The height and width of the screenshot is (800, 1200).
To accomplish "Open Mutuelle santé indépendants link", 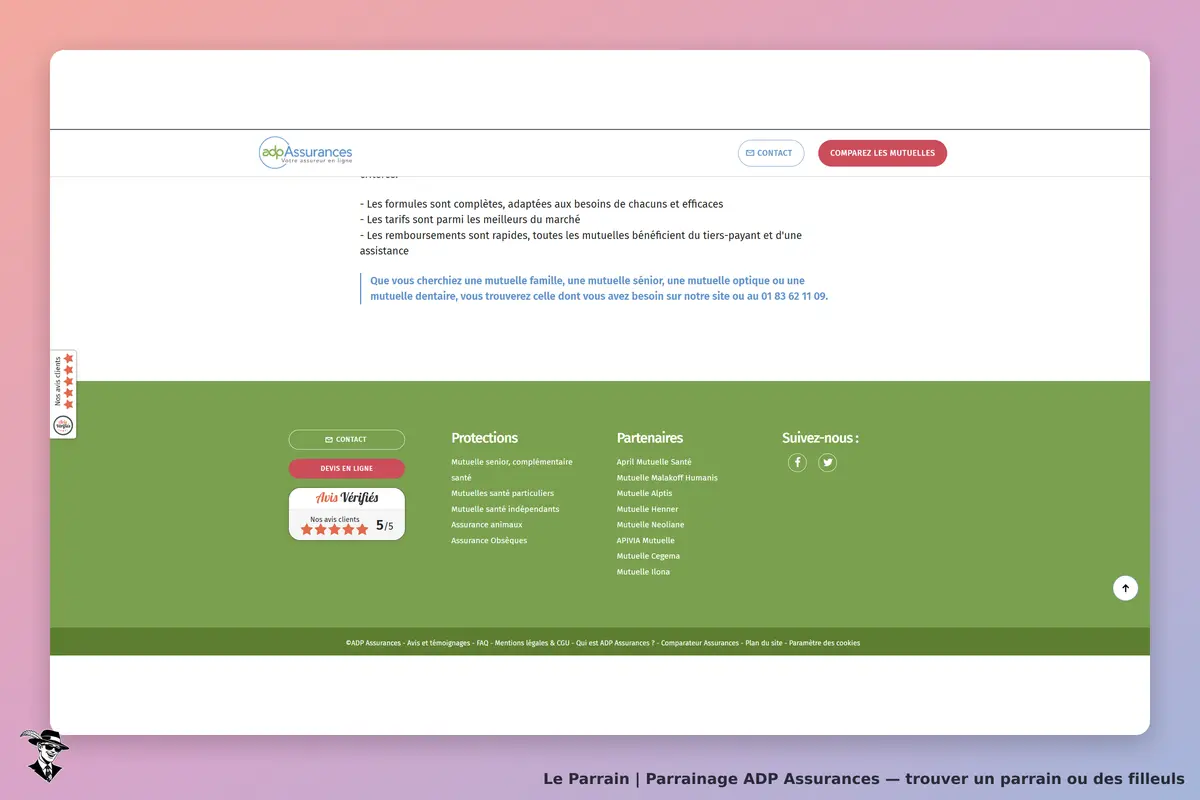I will click(x=505, y=509).
